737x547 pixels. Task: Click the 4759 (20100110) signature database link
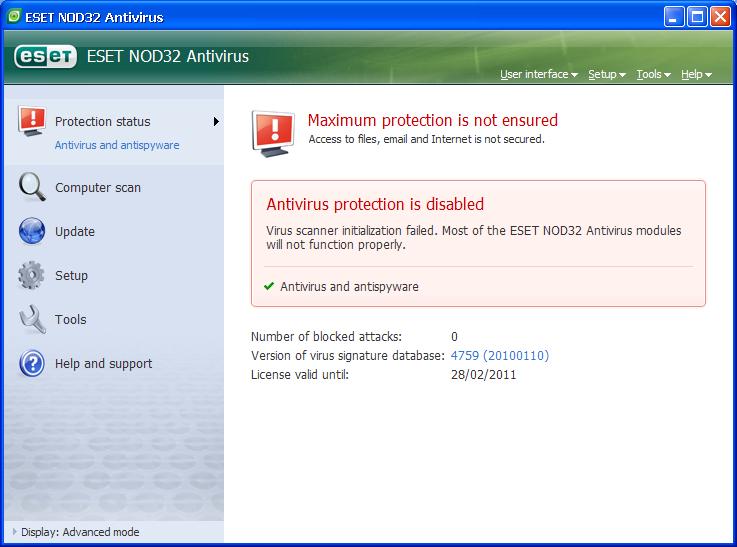pos(500,356)
